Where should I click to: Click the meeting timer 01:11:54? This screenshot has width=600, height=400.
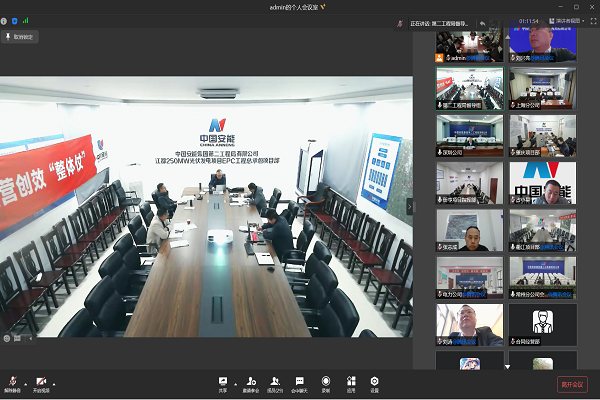(x=528, y=21)
